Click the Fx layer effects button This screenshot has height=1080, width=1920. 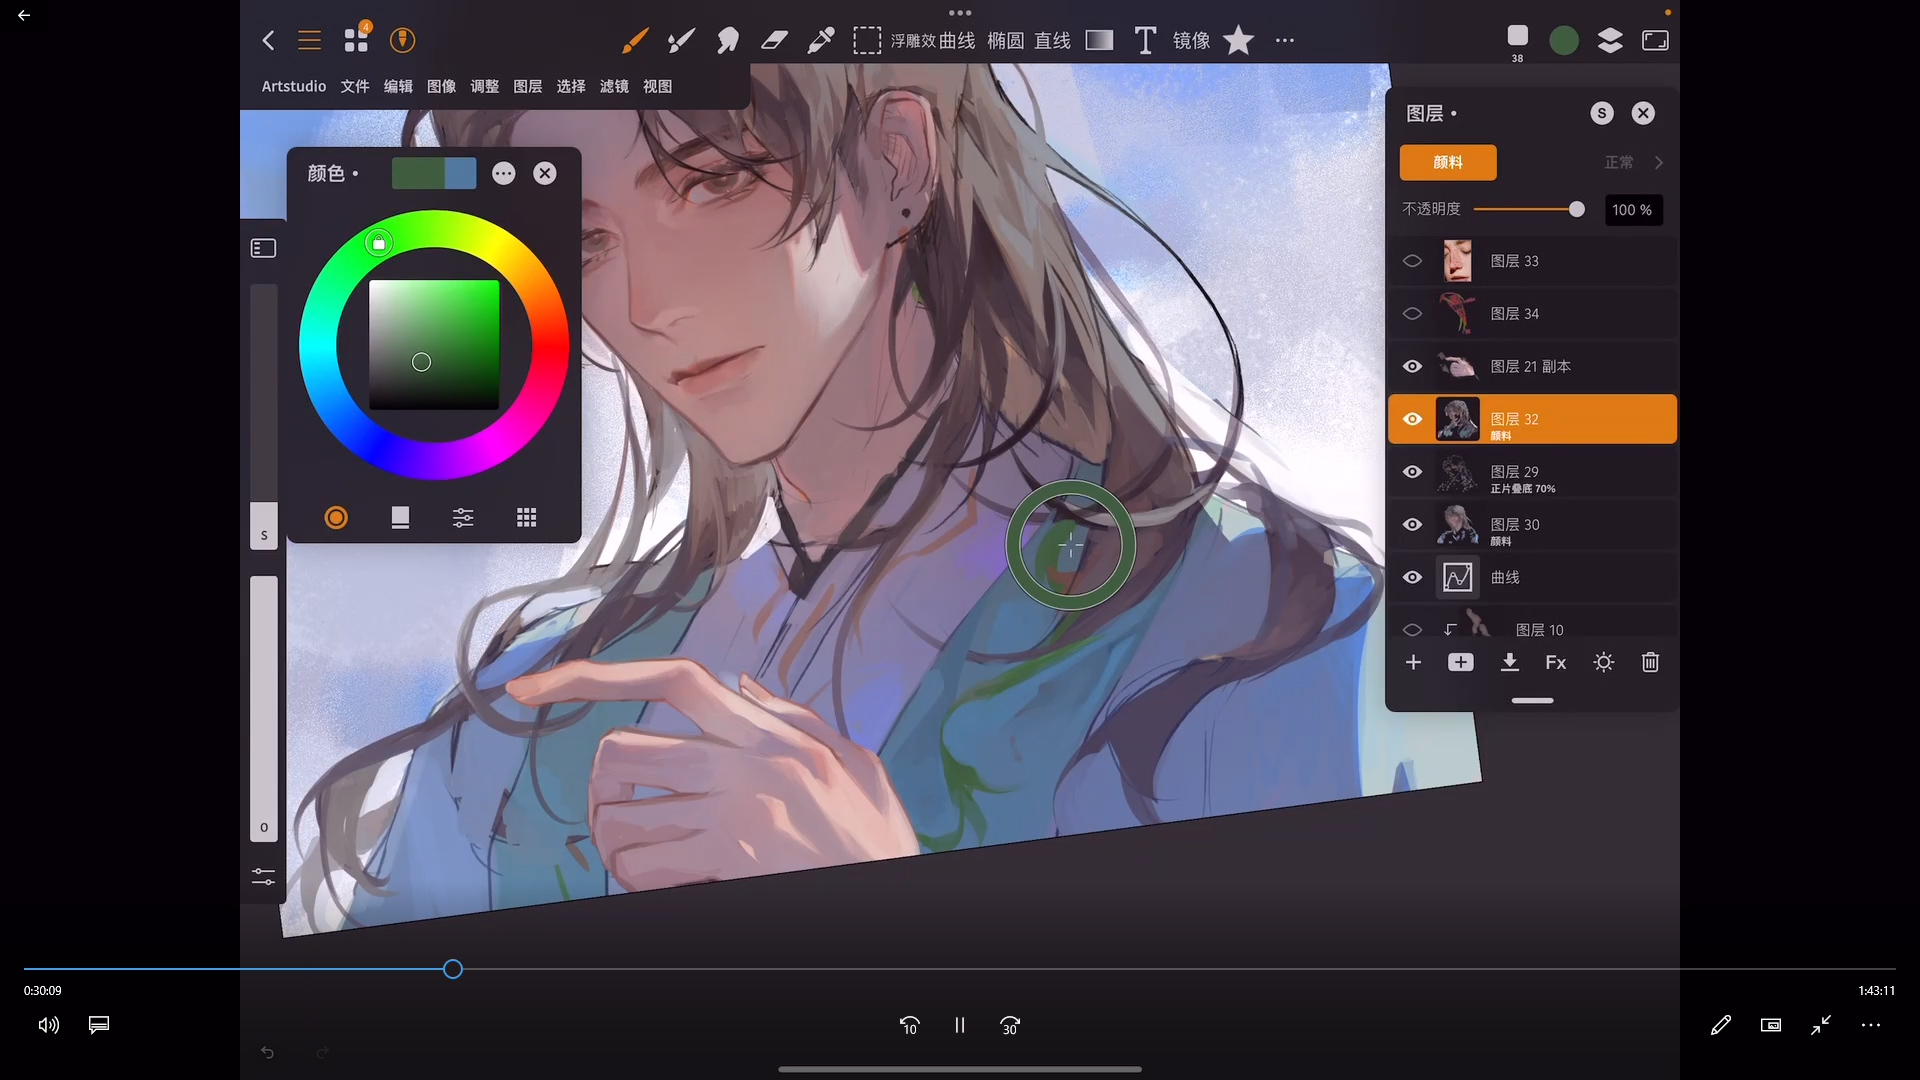click(x=1555, y=662)
